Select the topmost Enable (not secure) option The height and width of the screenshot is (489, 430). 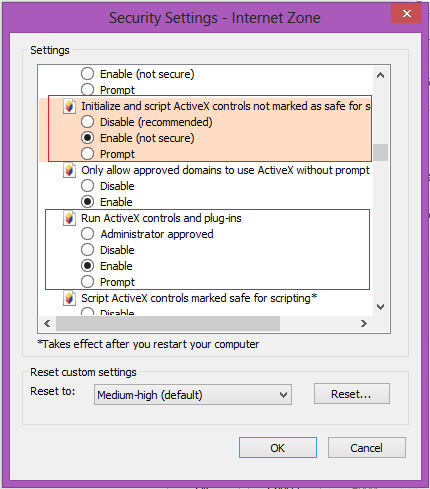tap(87, 74)
